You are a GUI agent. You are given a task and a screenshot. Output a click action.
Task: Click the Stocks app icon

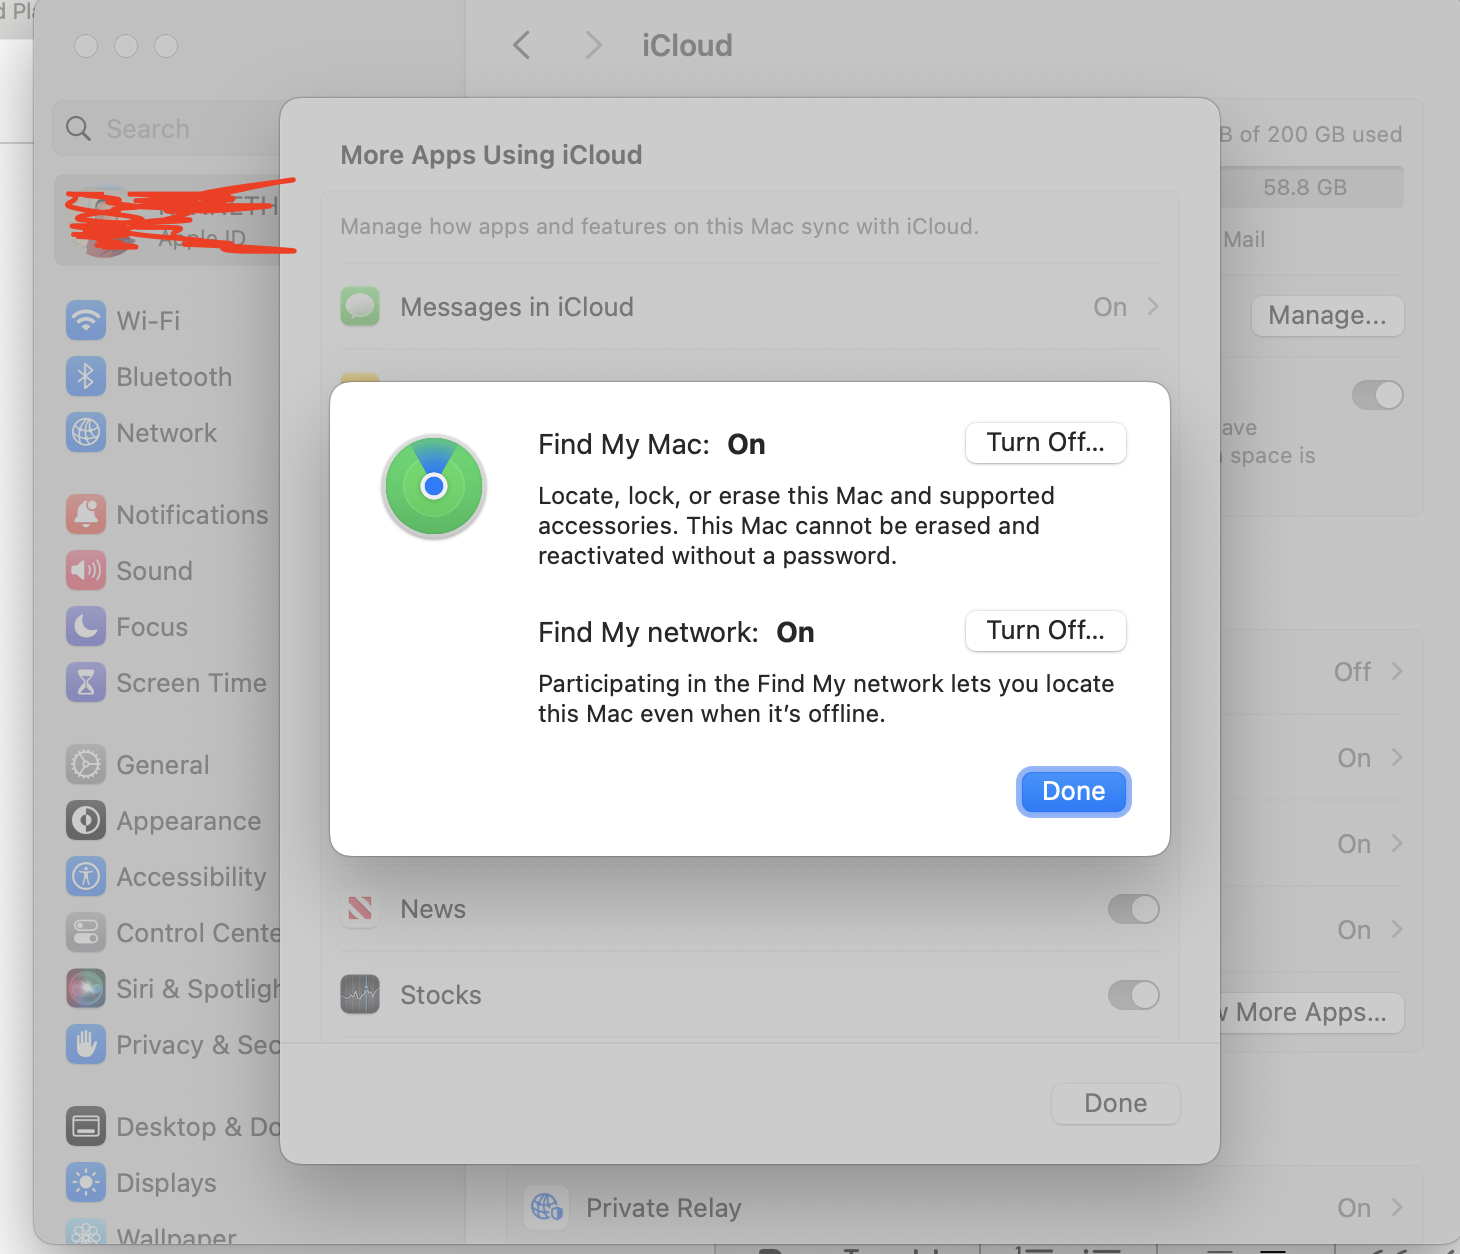360,995
